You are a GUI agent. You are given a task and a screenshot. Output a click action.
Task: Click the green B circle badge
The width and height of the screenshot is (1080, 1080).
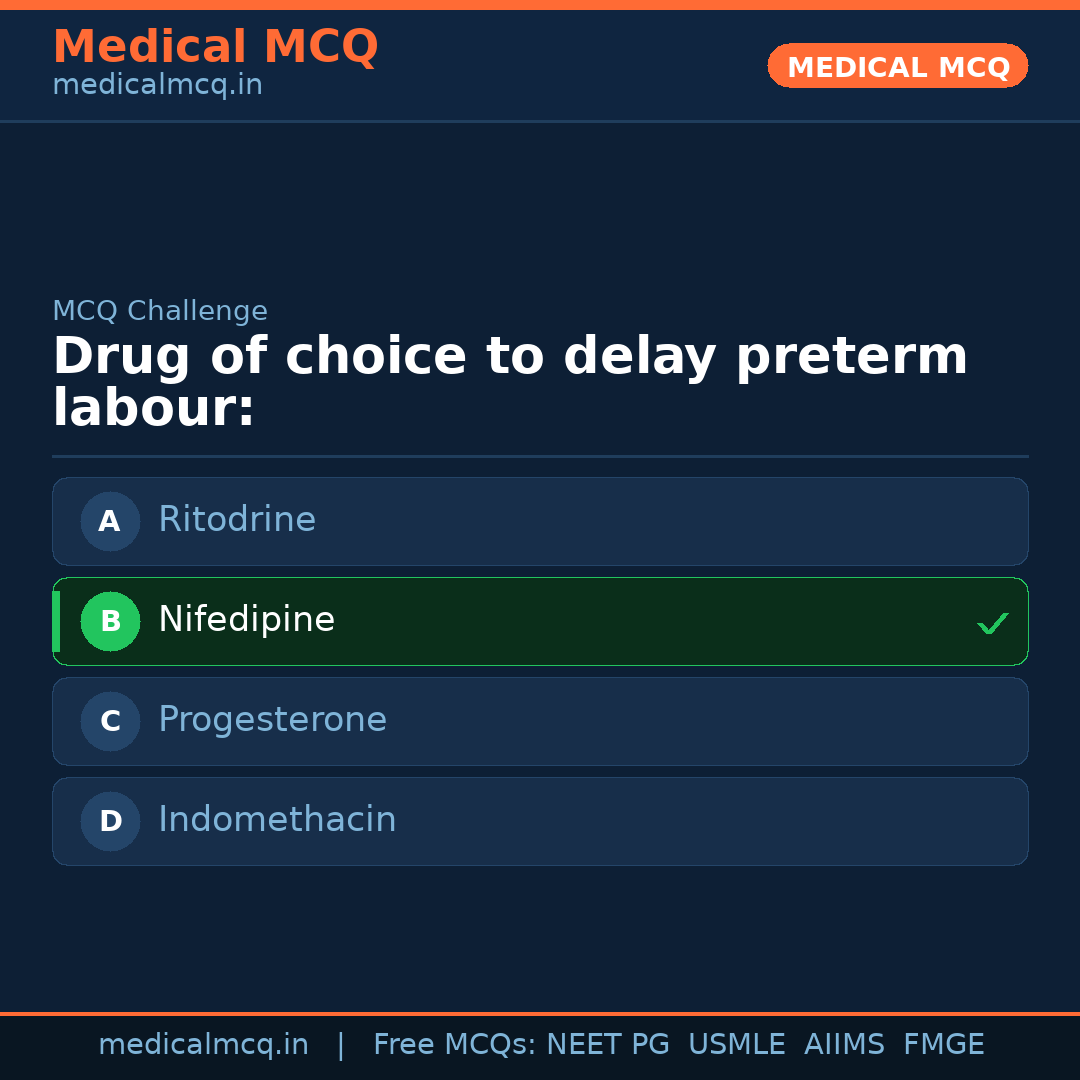click(110, 621)
